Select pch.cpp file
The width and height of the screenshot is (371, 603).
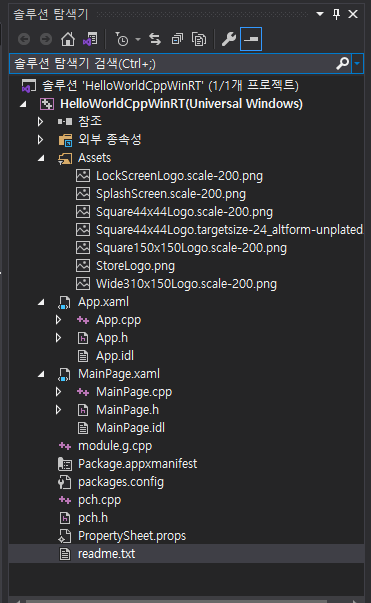click(100, 500)
